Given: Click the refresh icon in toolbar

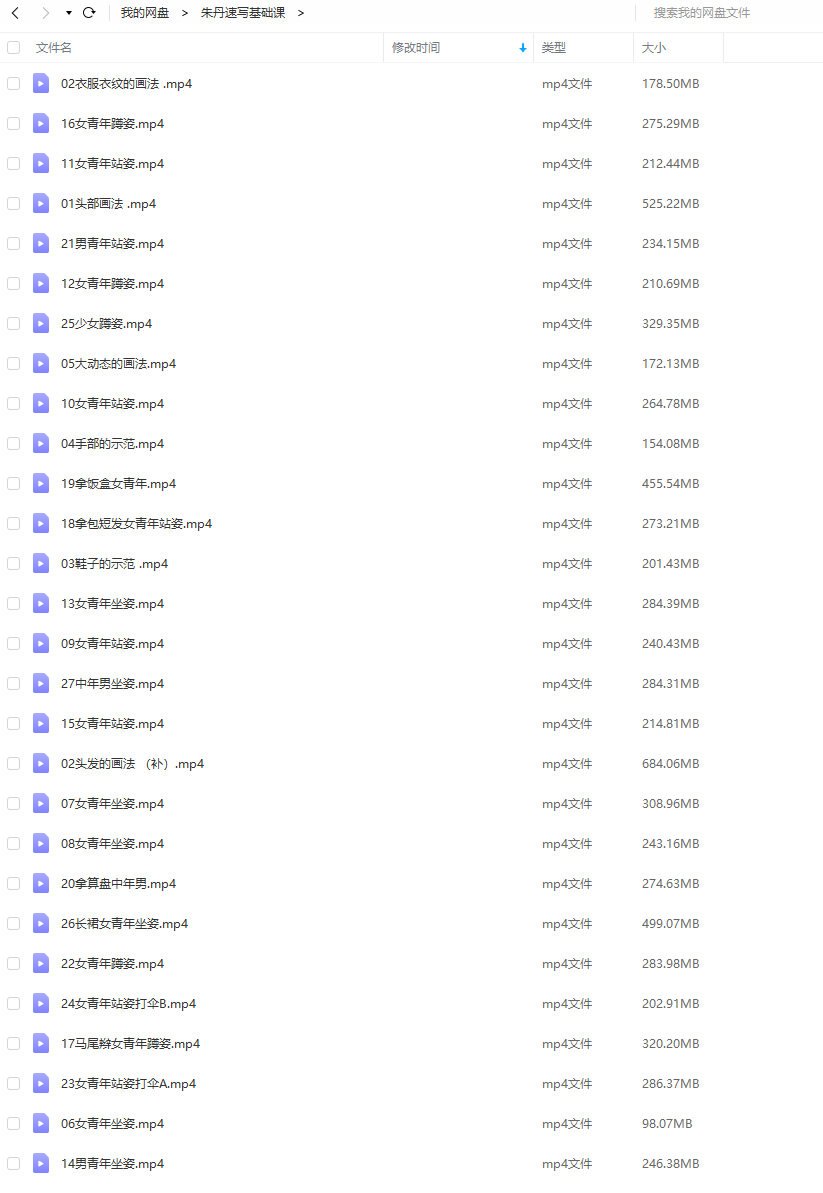Looking at the screenshot, I should pos(89,13).
